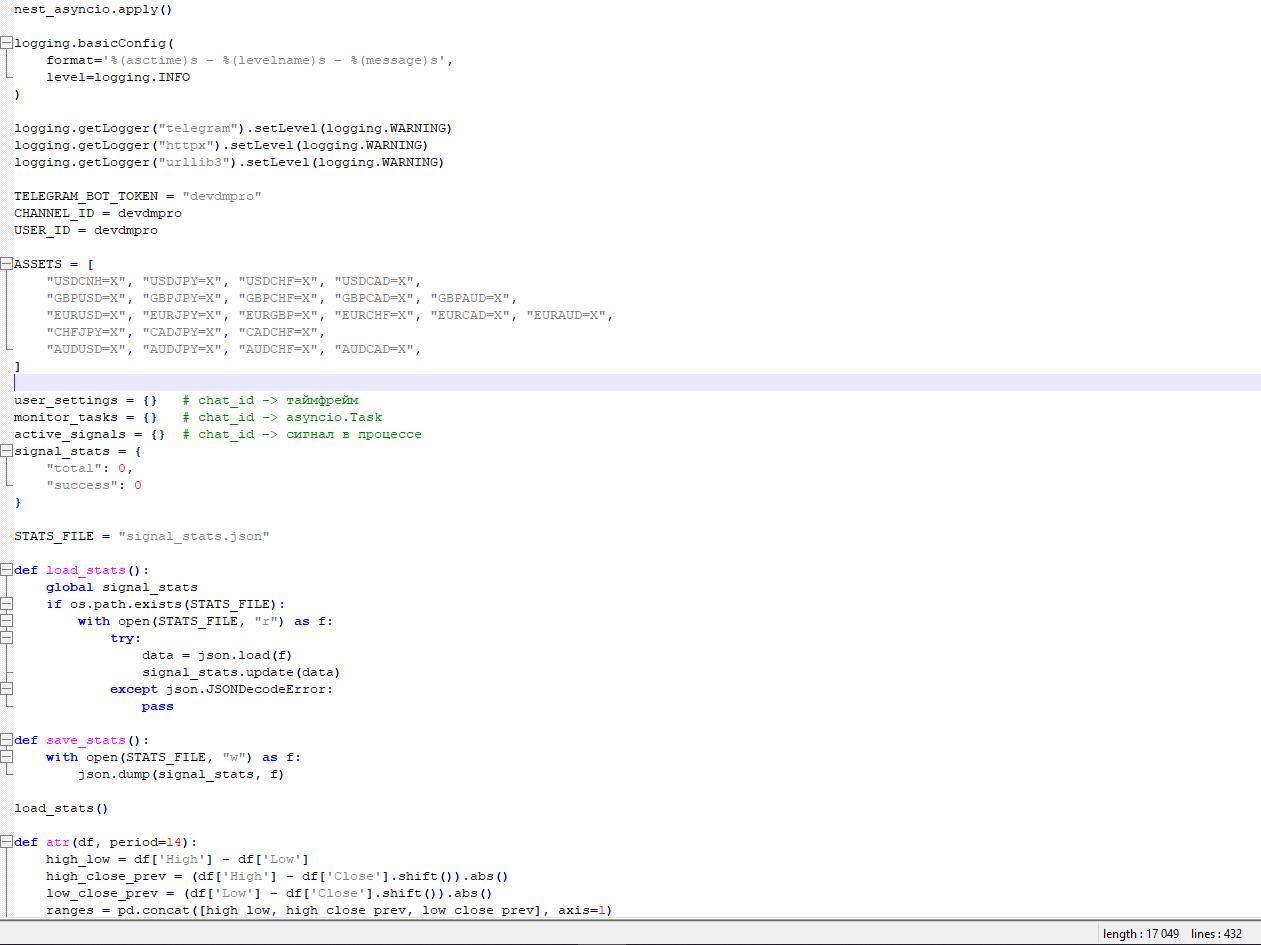
Task: Click the standalone load_stats() call line
Action: [x=62, y=808]
